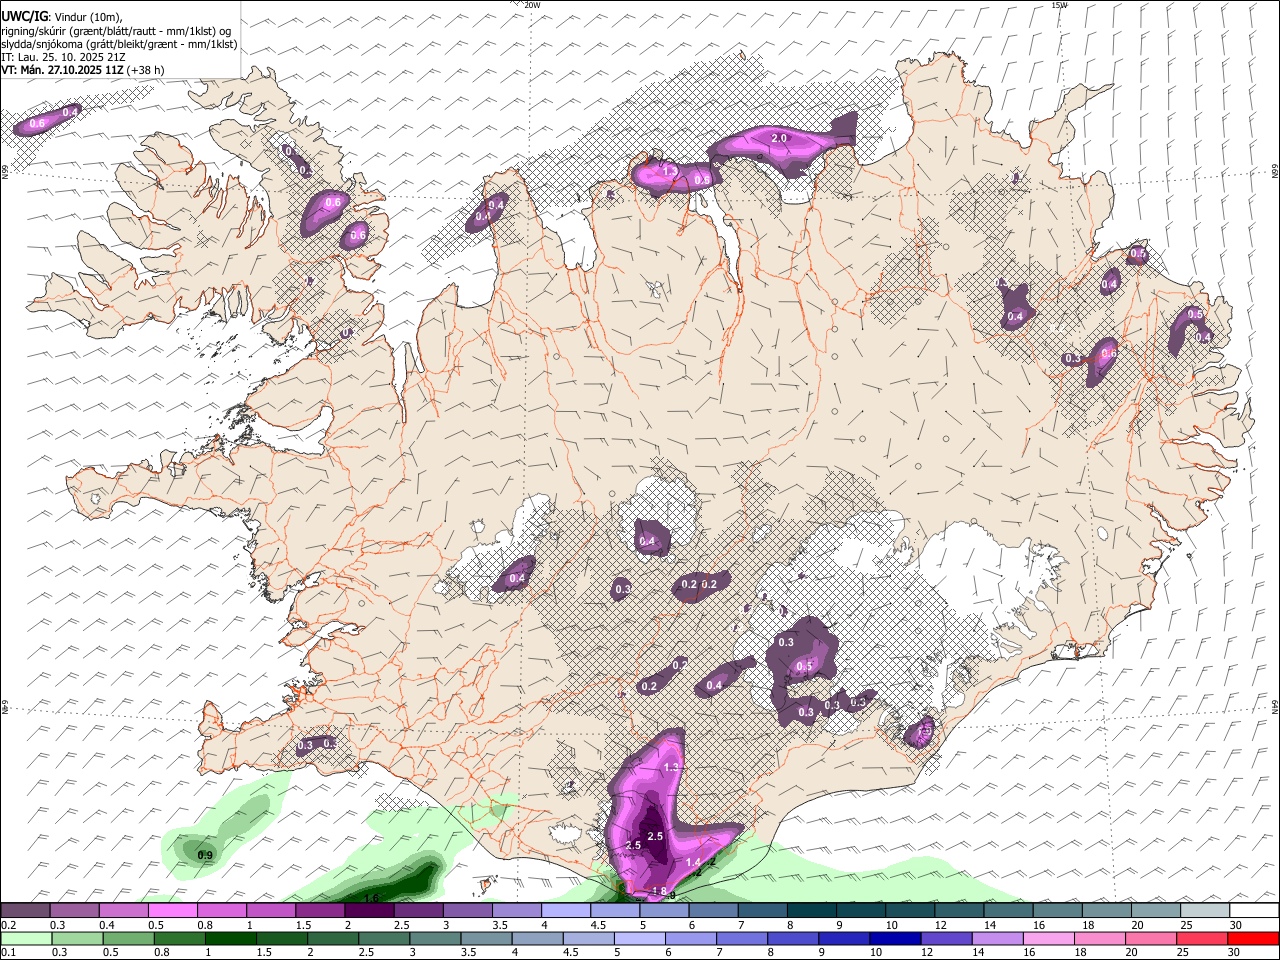The height and width of the screenshot is (960, 1280).
Task: Click the dark teal 8 snow legend swatch
Action: pyautogui.click(x=810, y=910)
